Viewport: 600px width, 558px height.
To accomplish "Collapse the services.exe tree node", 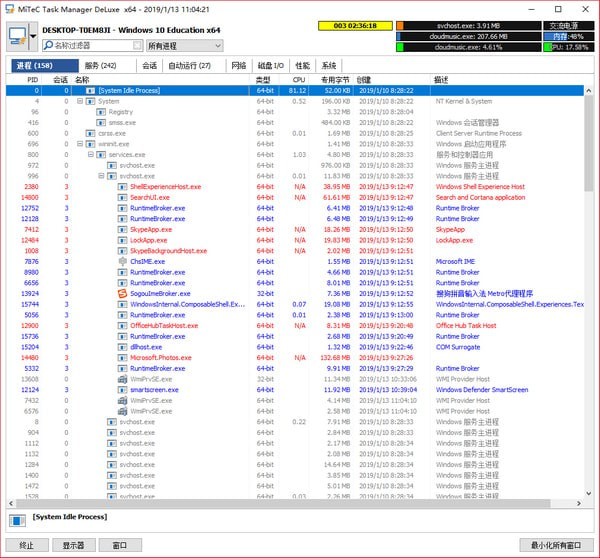I will [89, 155].
